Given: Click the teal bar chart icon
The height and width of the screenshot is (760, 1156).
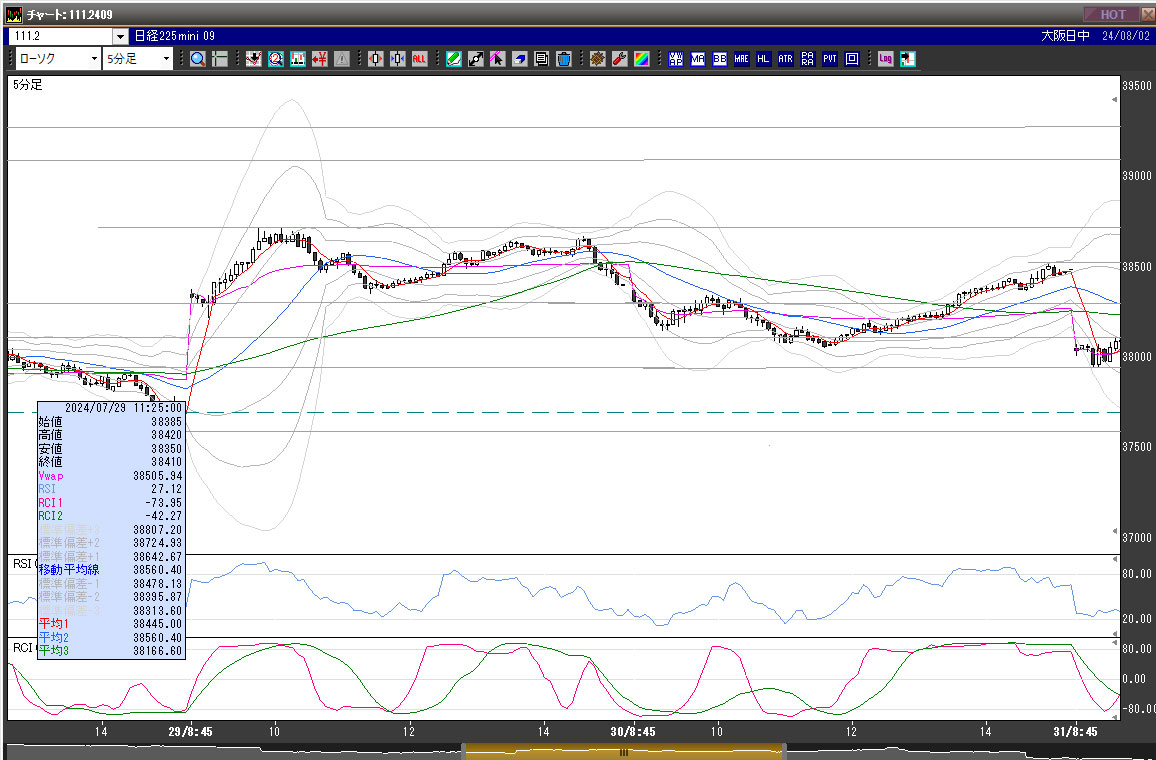Looking at the screenshot, I should (x=298, y=59).
